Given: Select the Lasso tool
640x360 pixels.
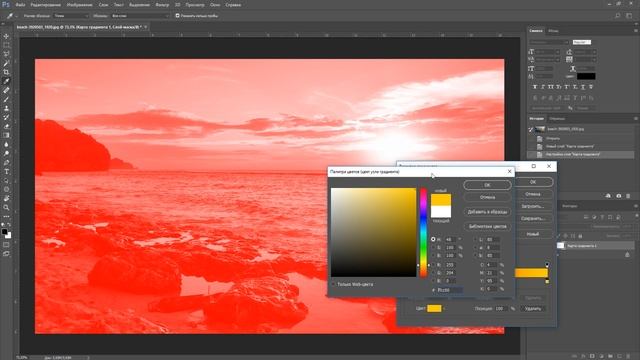Looking at the screenshot, I should point(6,54).
